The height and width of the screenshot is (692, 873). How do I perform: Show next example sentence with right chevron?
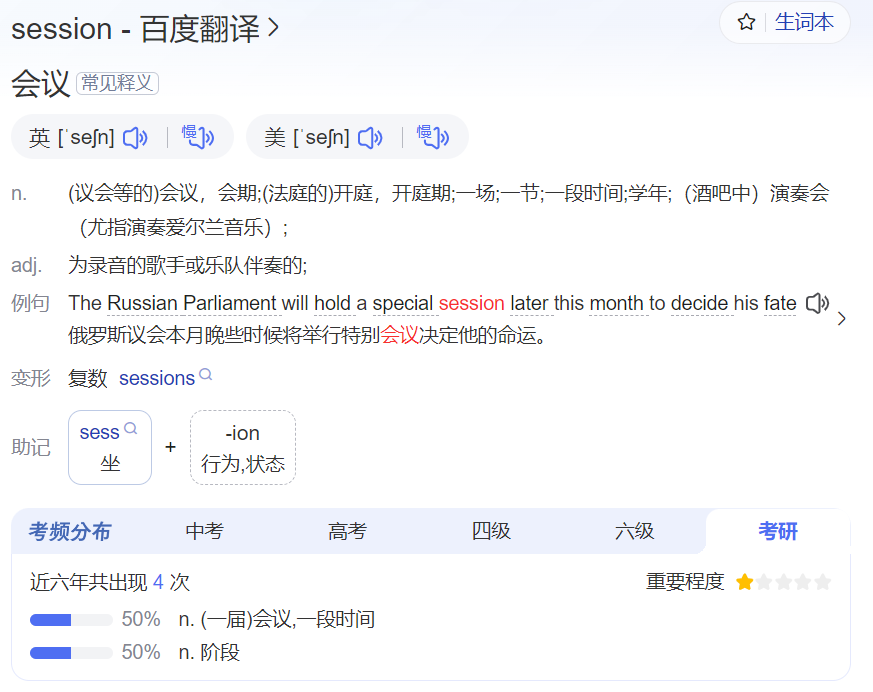pyautogui.click(x=841, y=318)
